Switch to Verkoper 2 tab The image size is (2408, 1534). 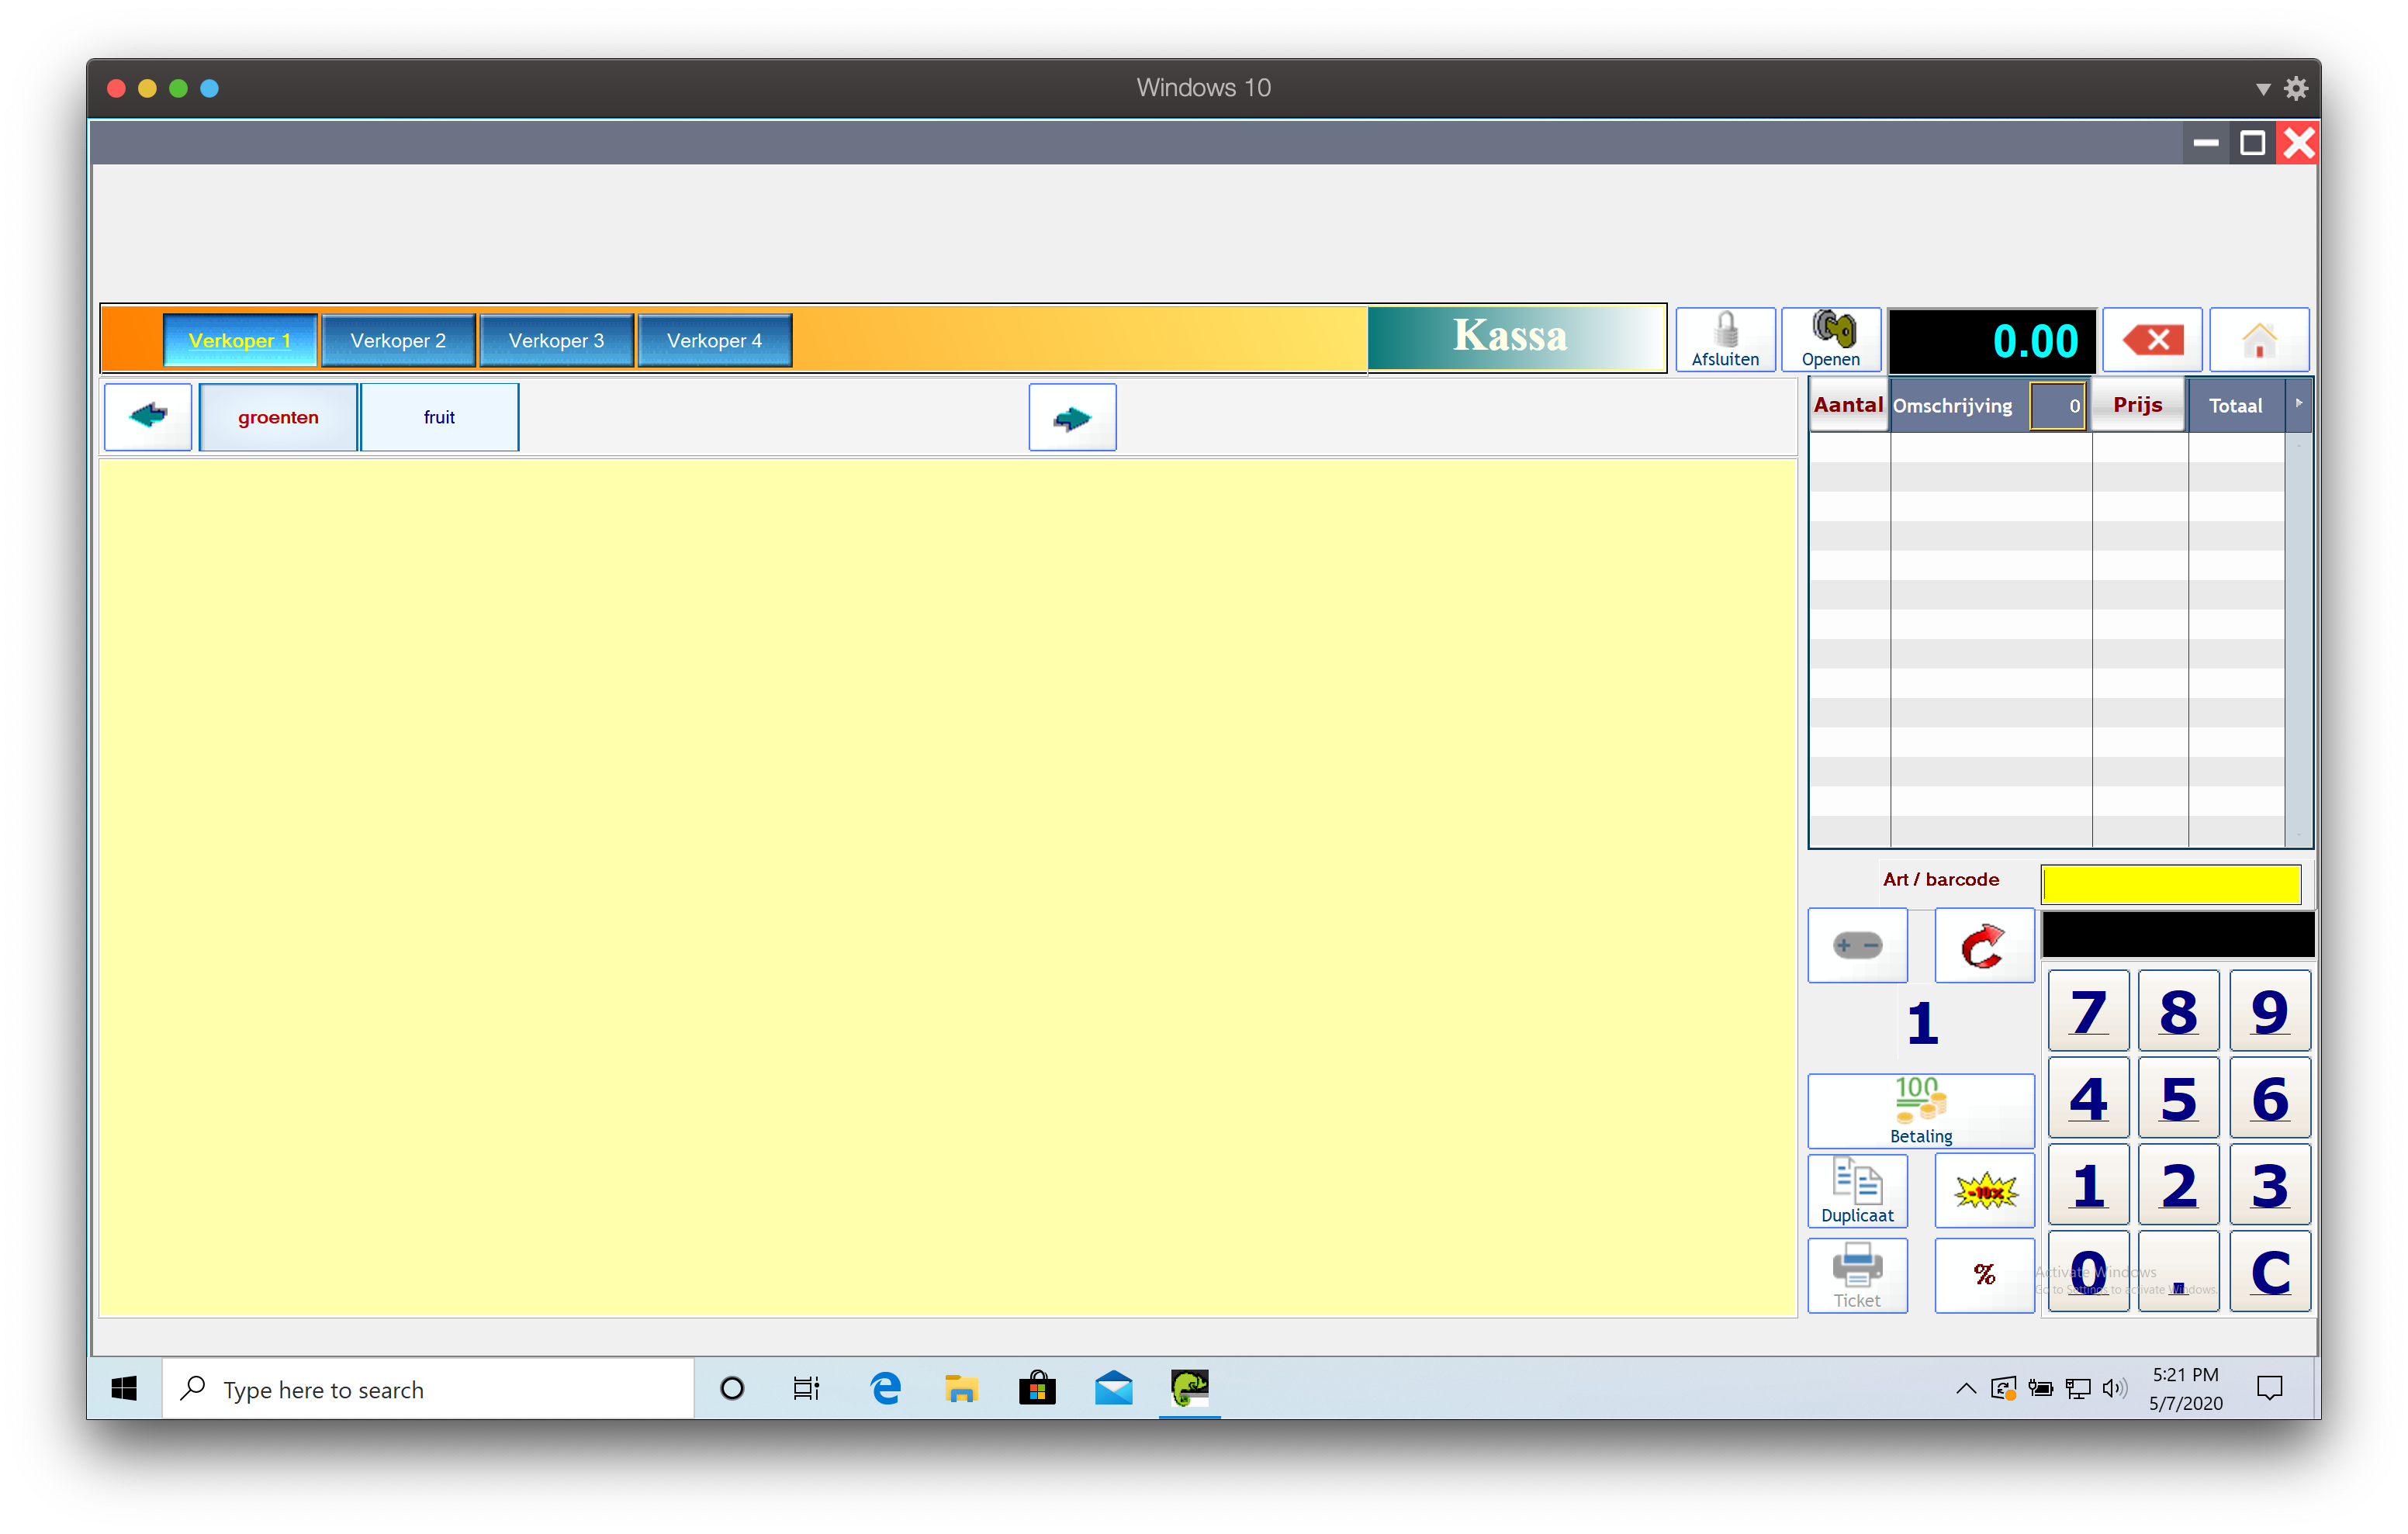coord(398,340)
